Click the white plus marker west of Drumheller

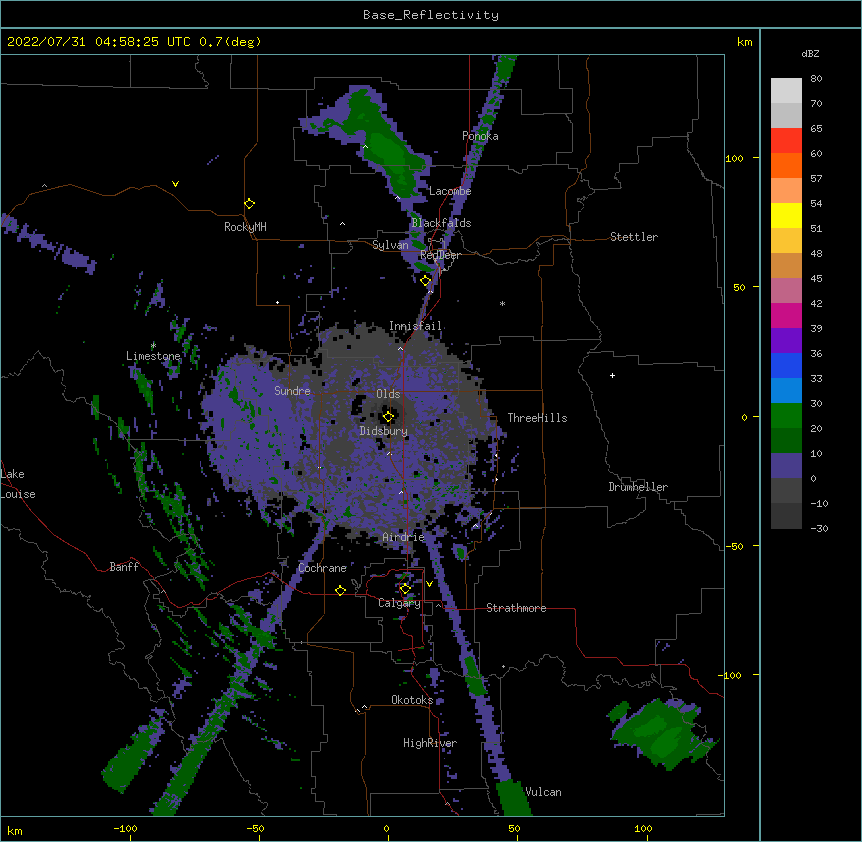click(x=612, y=375)
